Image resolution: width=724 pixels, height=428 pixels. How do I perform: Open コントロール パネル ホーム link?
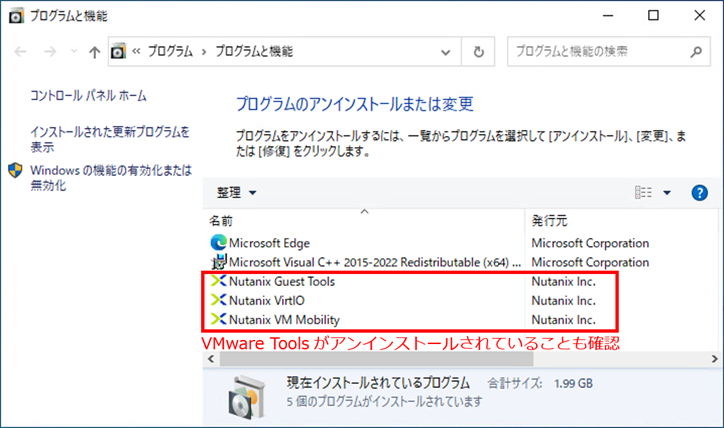88,96
